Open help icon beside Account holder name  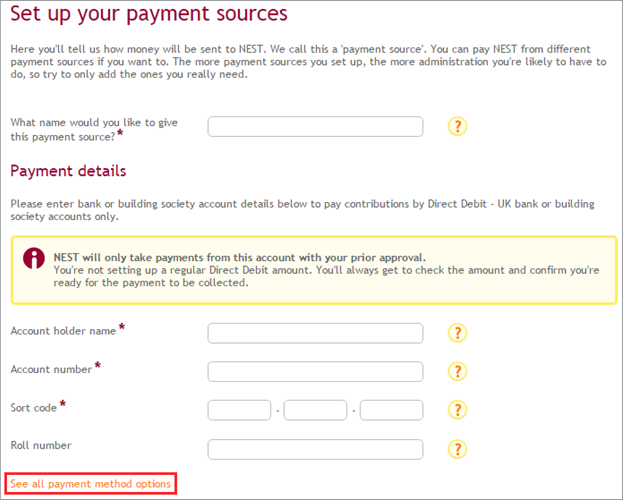point(457,333)
